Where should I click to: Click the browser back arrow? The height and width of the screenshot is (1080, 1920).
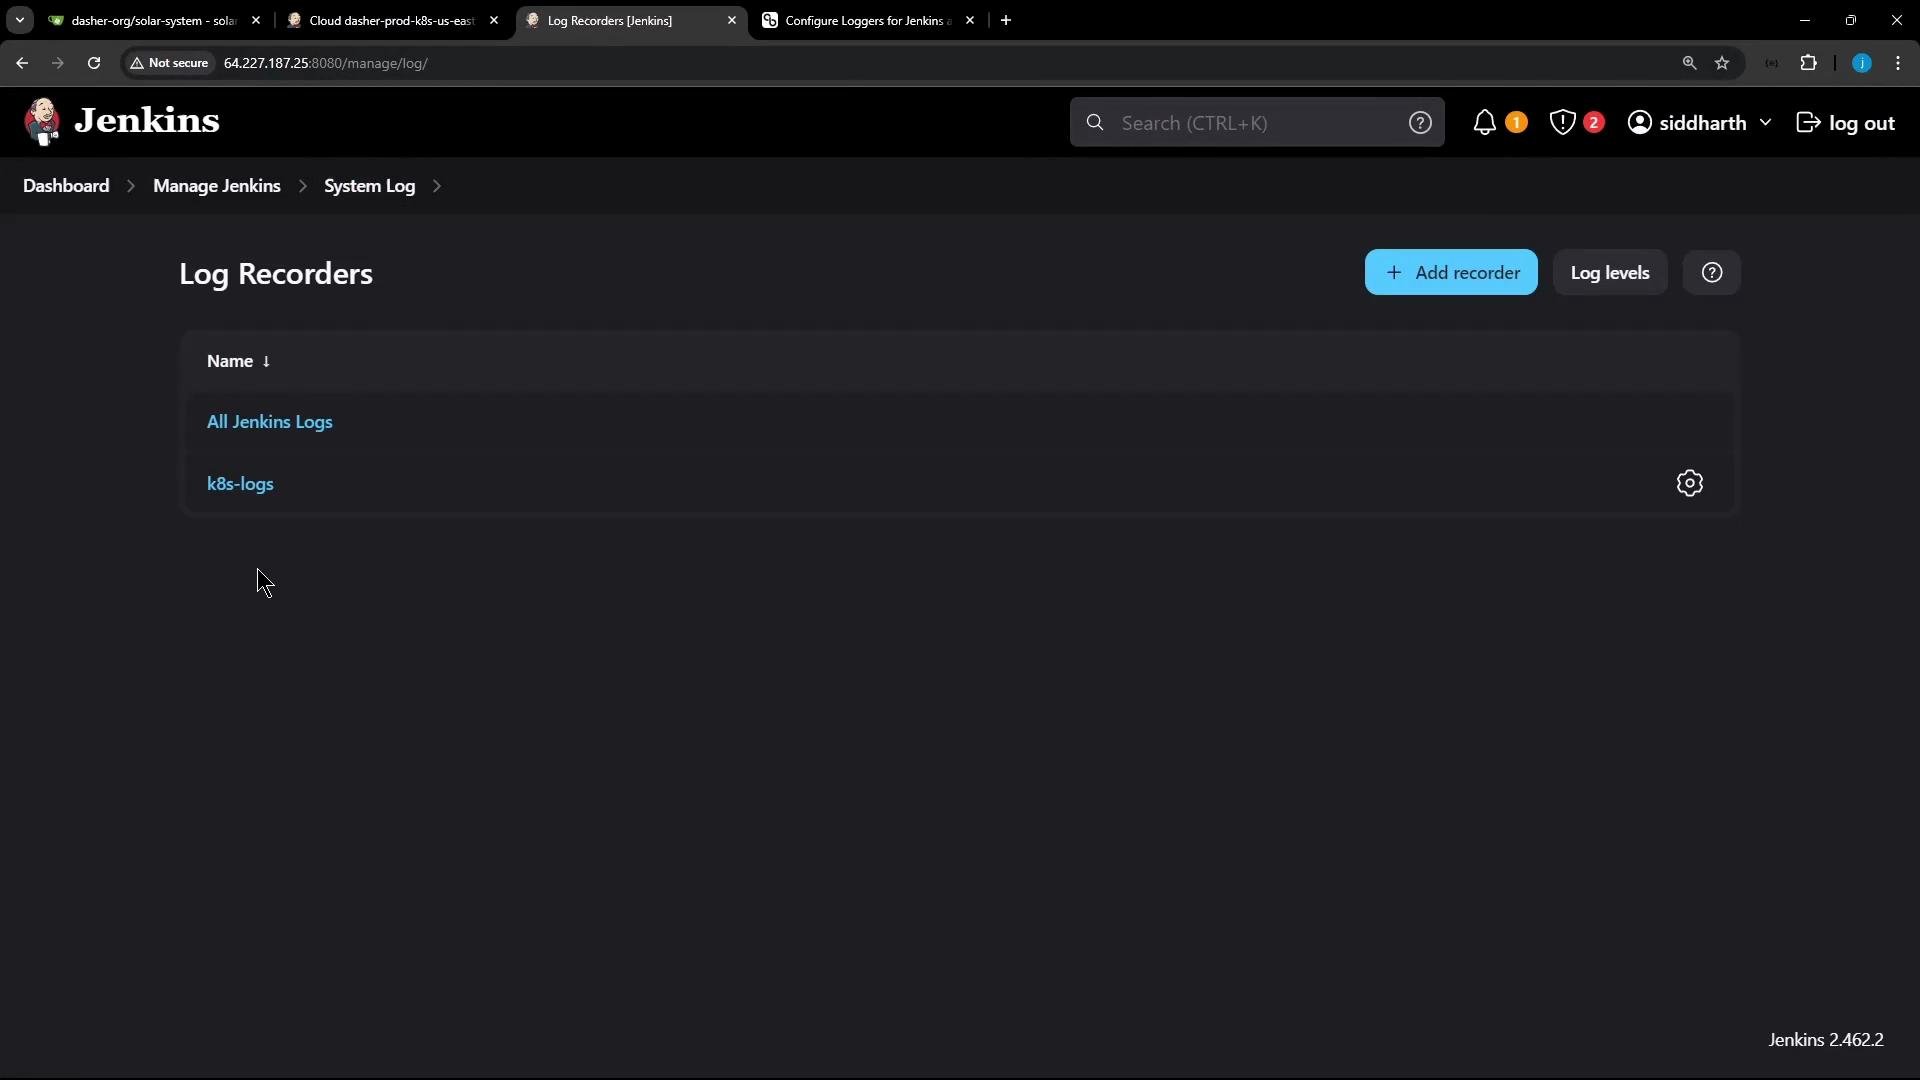(22, 63)
